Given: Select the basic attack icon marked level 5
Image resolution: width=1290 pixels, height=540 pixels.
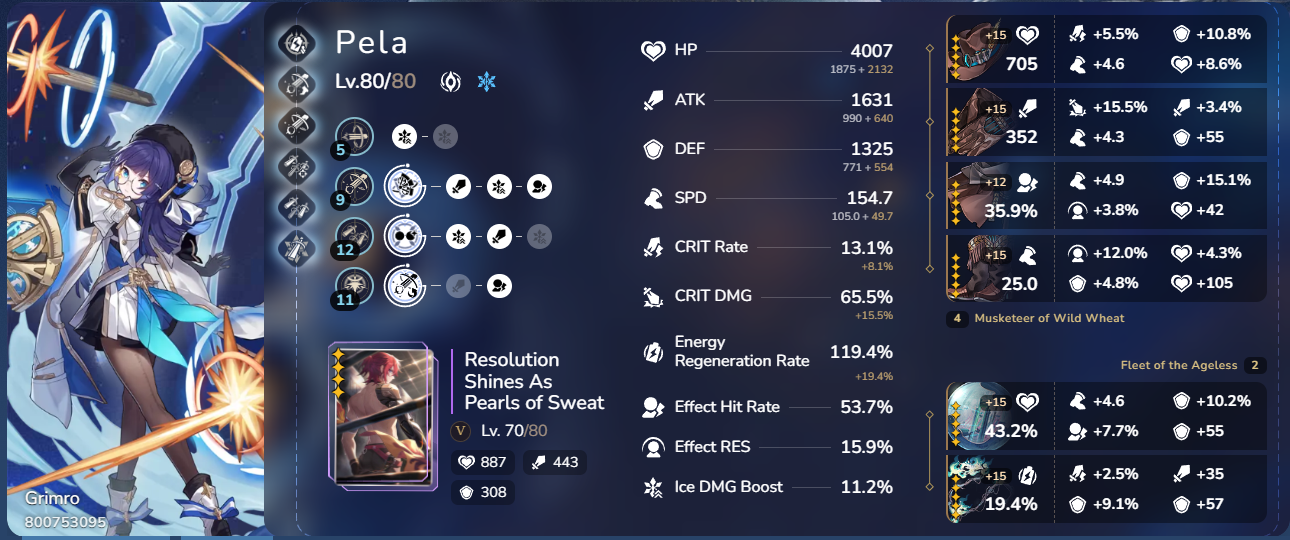Looking at the screenshot, I should pos(356,135).
